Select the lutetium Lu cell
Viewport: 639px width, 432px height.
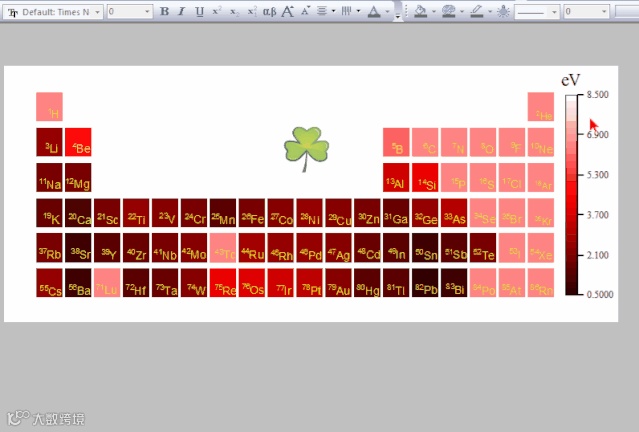click(107, 282)
